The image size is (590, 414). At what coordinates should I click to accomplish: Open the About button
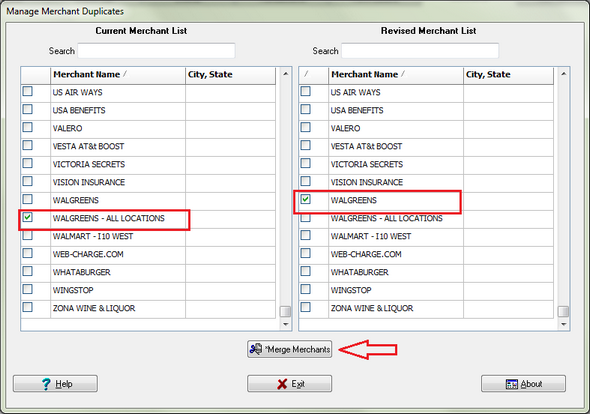click(x=523, y=384)
